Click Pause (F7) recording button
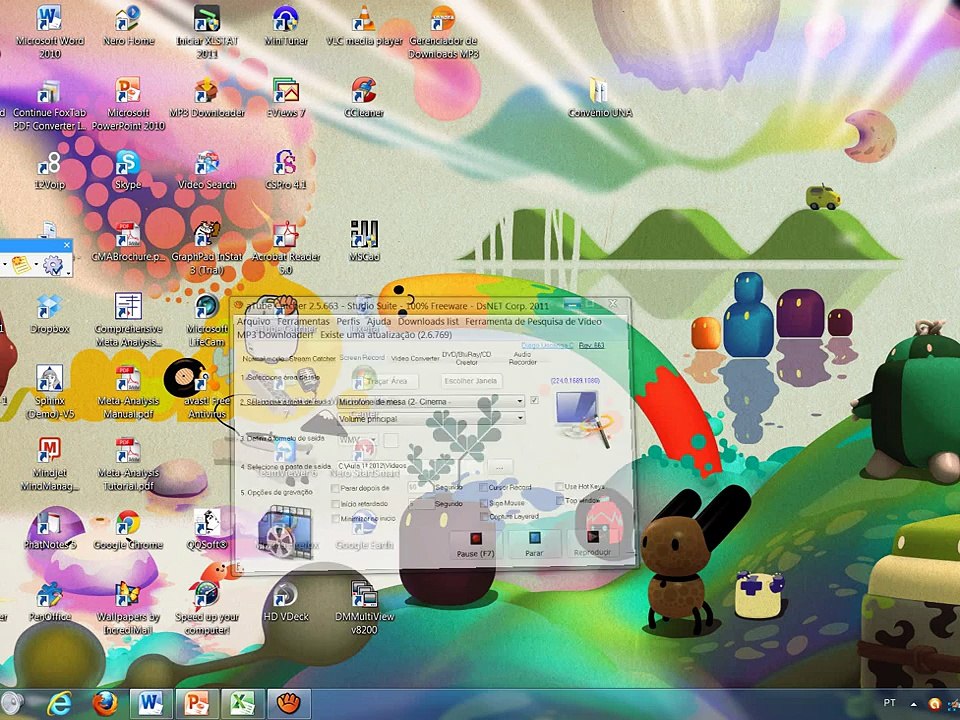The width and height of the screenshot is (960, 720). [476, 544]
